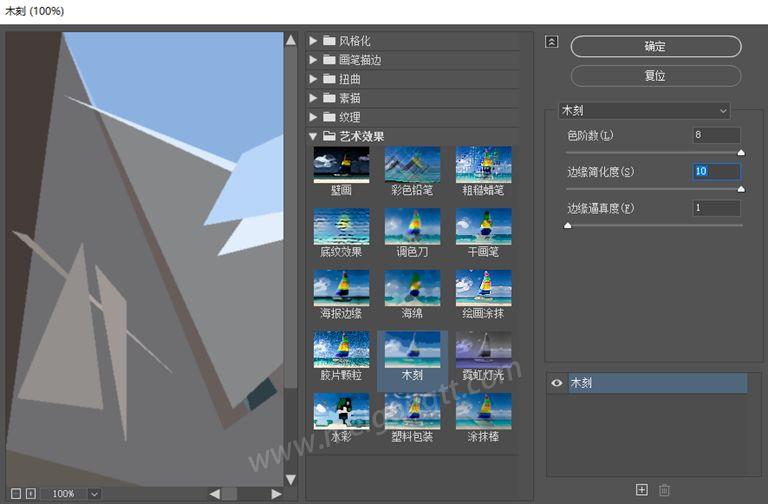Select the 绘画涂抹 filter thumbnail

point(483,288)
